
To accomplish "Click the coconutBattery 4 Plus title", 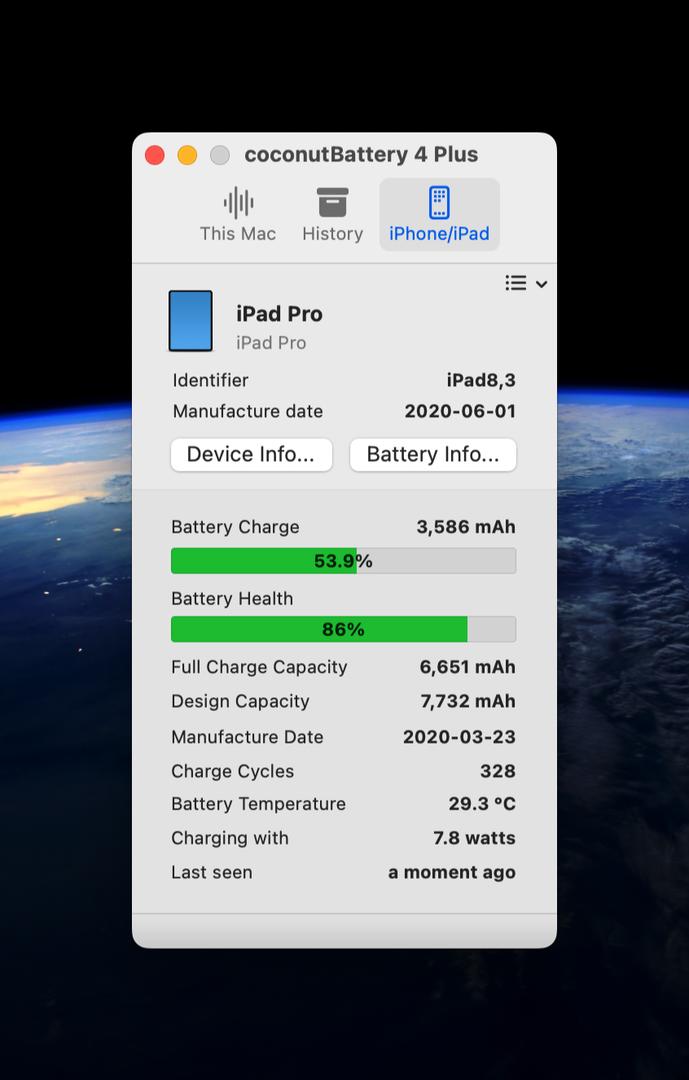I will tap(361, 154).
